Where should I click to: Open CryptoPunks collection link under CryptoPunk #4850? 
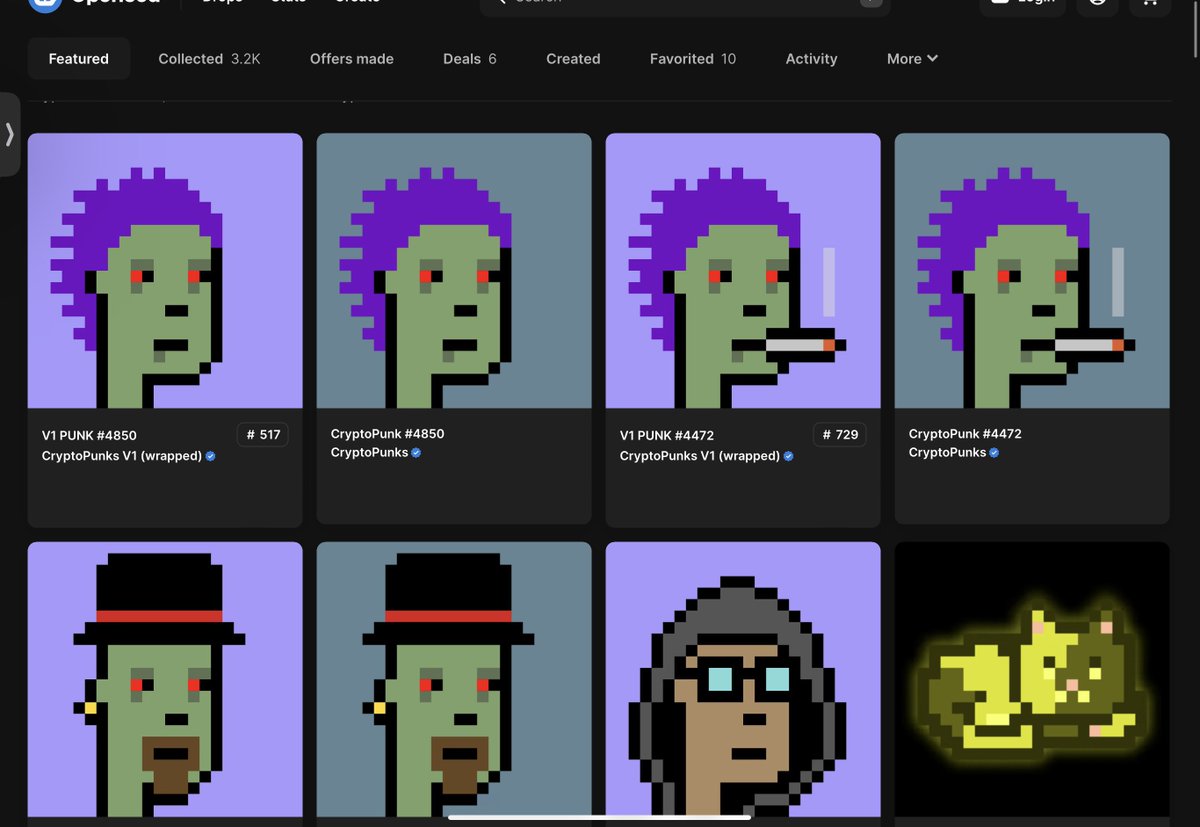tap(370, 453)
